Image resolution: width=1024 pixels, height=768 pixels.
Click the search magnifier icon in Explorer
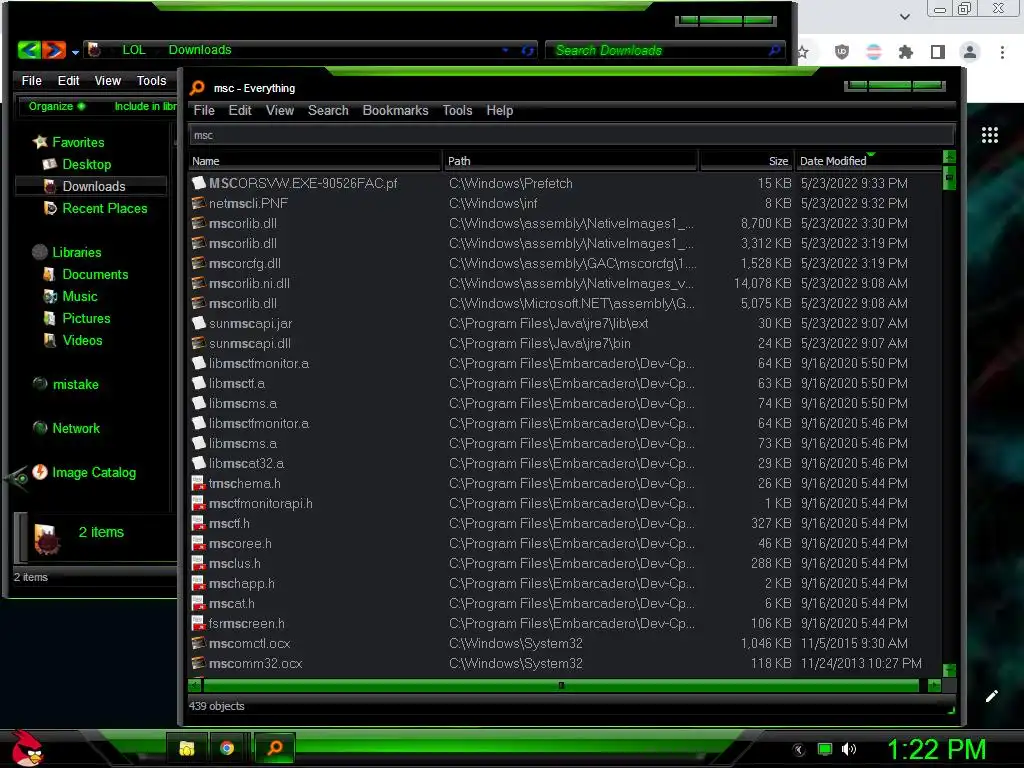point(775,50)
